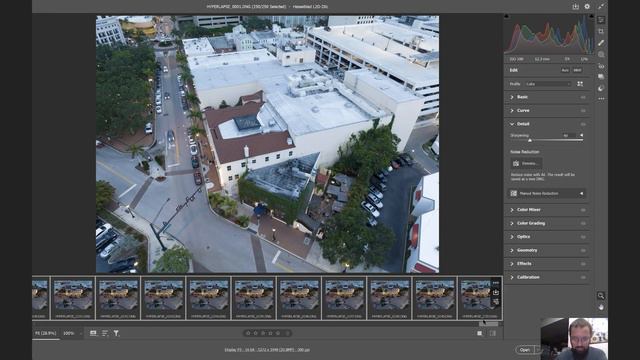Click the B&W button
Image resolution: width=640 pixels, height=360 pixels.
tap(577, 70)
